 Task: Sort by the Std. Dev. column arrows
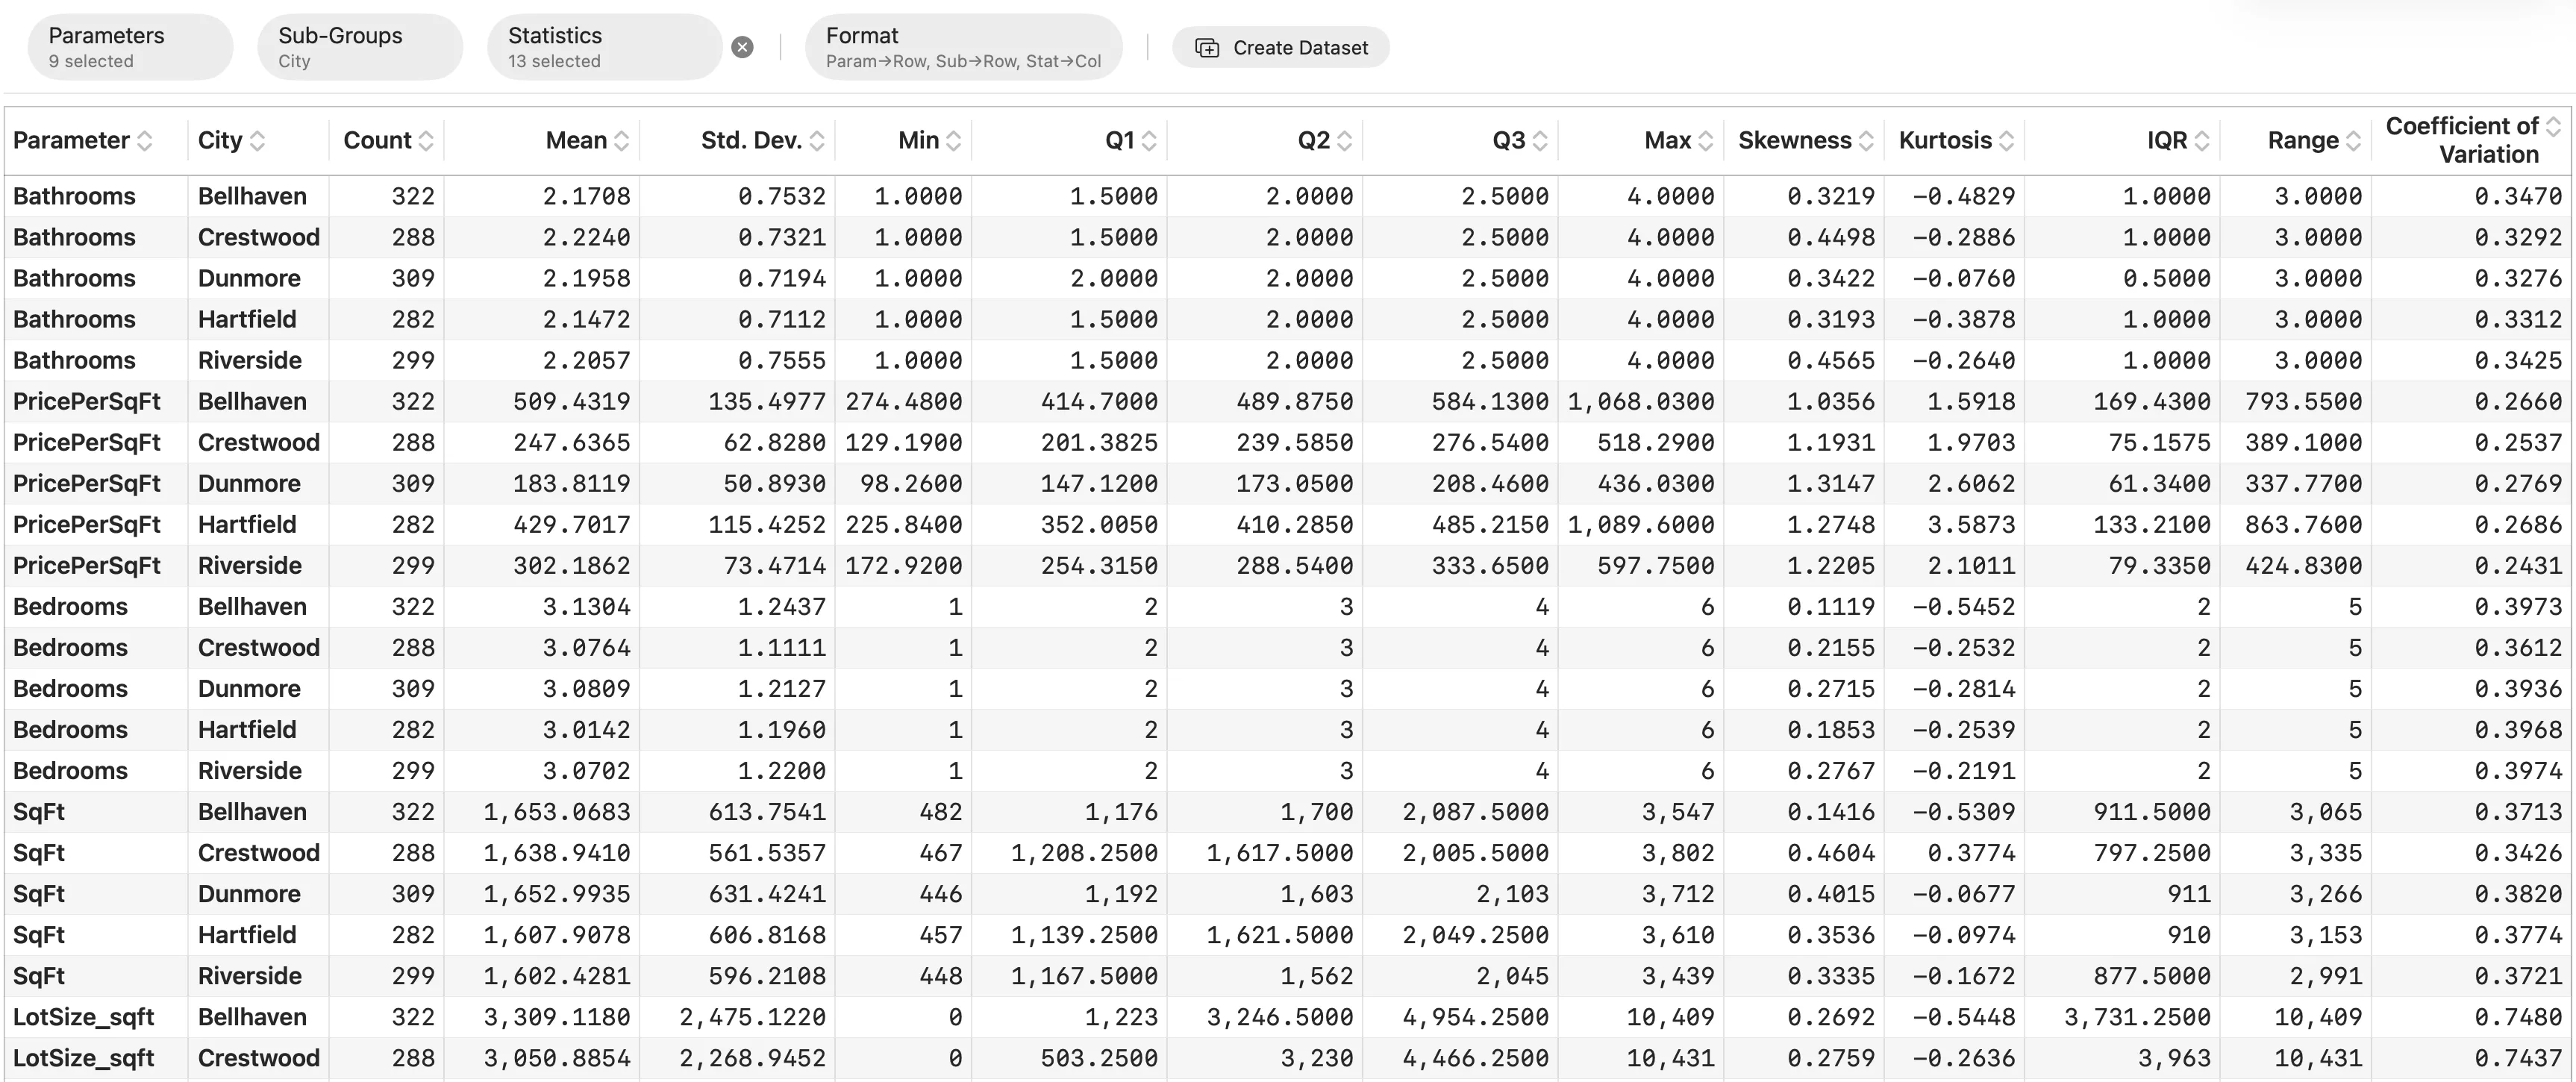pyautogui.click(x=817, y=141)
